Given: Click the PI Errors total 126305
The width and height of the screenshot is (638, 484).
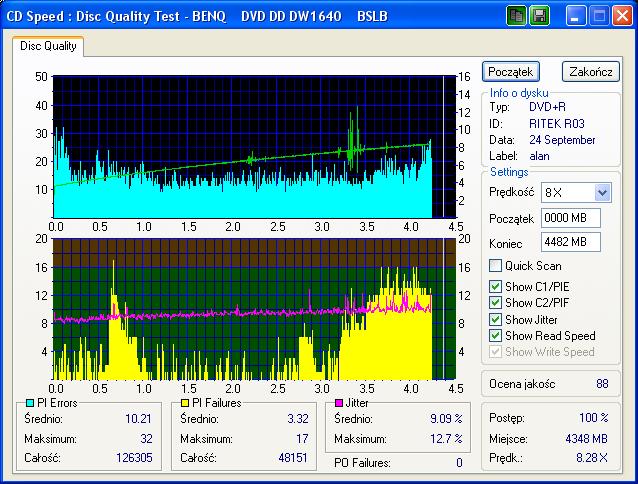Looking at the screenshot, I should [x=134, y=458].
